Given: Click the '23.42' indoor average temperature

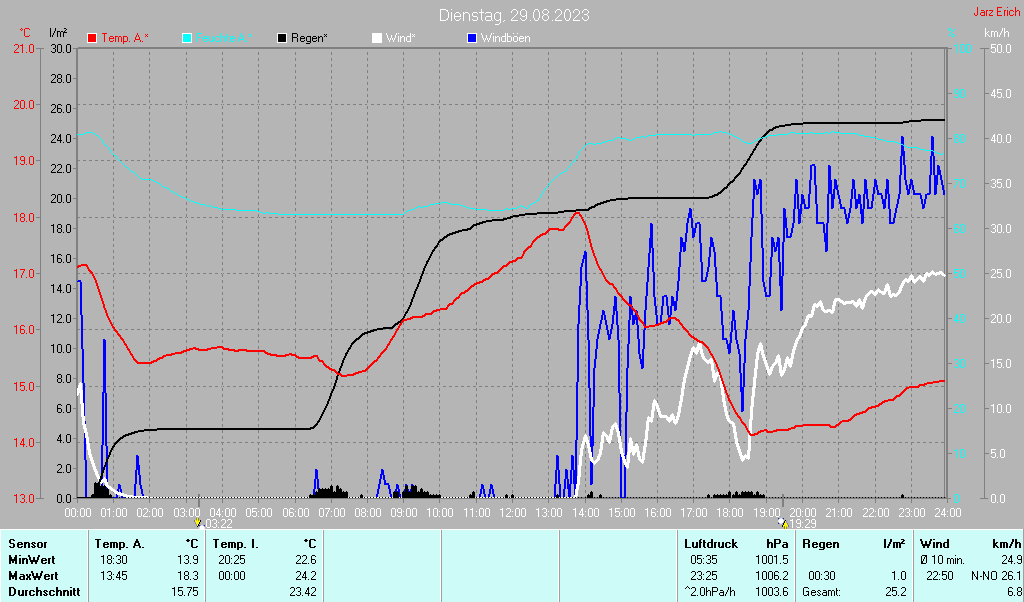Looking at the screenshot, I should (x=303, y=592).
